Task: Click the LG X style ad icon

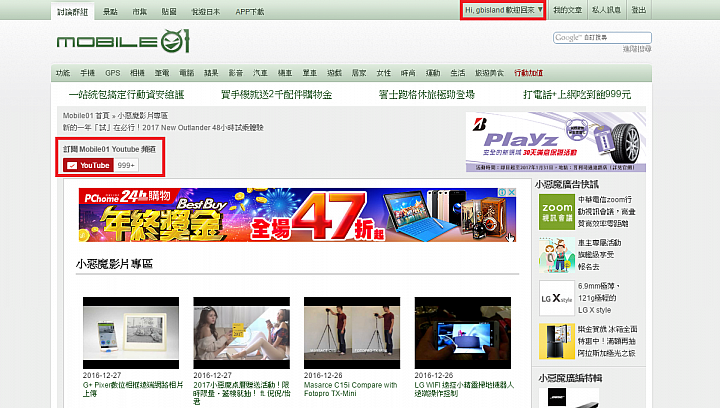Action: point(557,298)
